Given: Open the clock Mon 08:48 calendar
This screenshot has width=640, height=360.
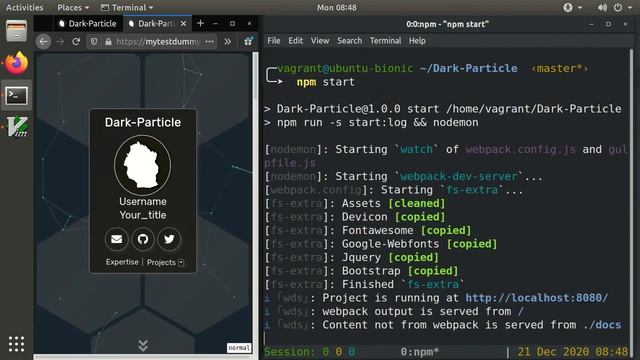Looking at the screenshot, I should (x=337, y=7).
